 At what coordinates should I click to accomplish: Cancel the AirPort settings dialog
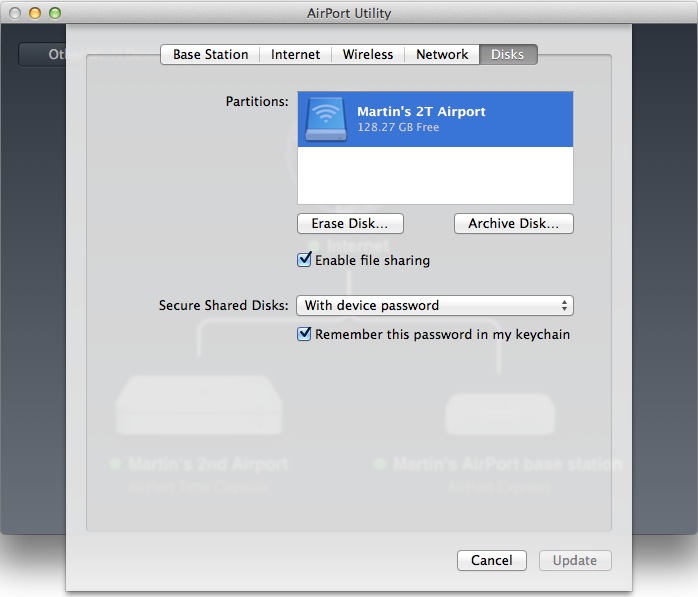point(491,560)
